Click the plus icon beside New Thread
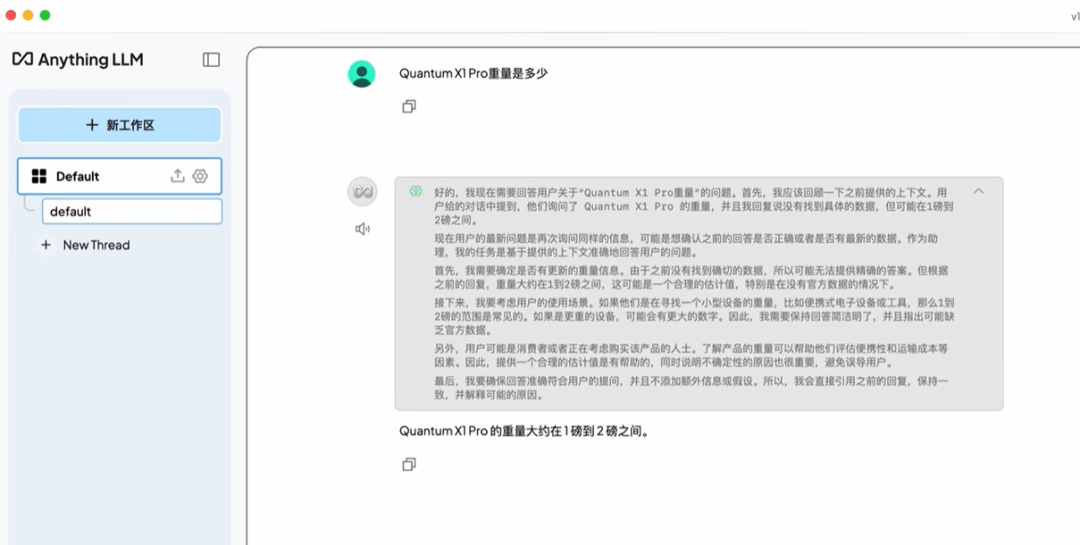This screenshot has height=545, width=1080. point(46,245)
